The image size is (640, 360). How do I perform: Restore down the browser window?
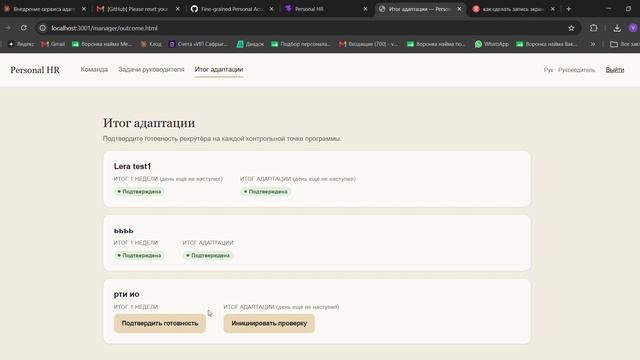628,9
